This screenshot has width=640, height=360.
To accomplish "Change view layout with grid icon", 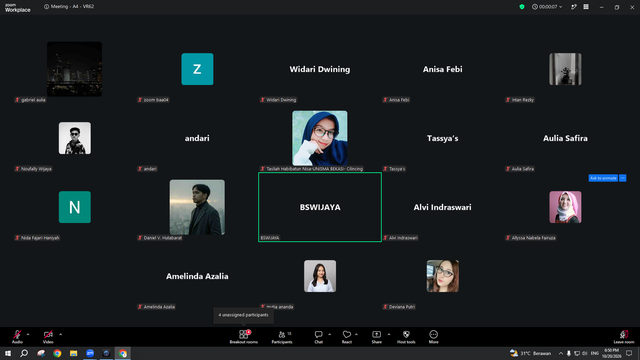I will pyautogui.click(x=586, y=7).
